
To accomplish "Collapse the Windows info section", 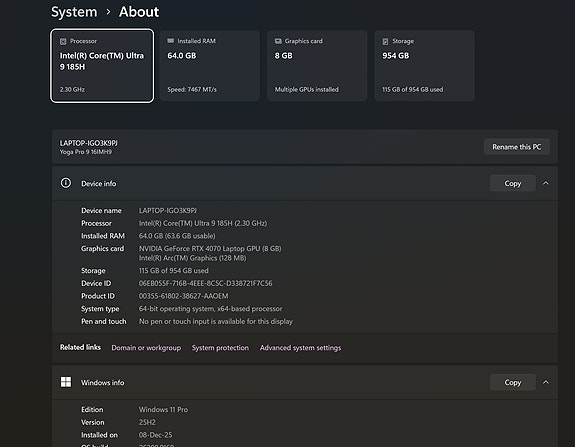I will click(546, 382).
